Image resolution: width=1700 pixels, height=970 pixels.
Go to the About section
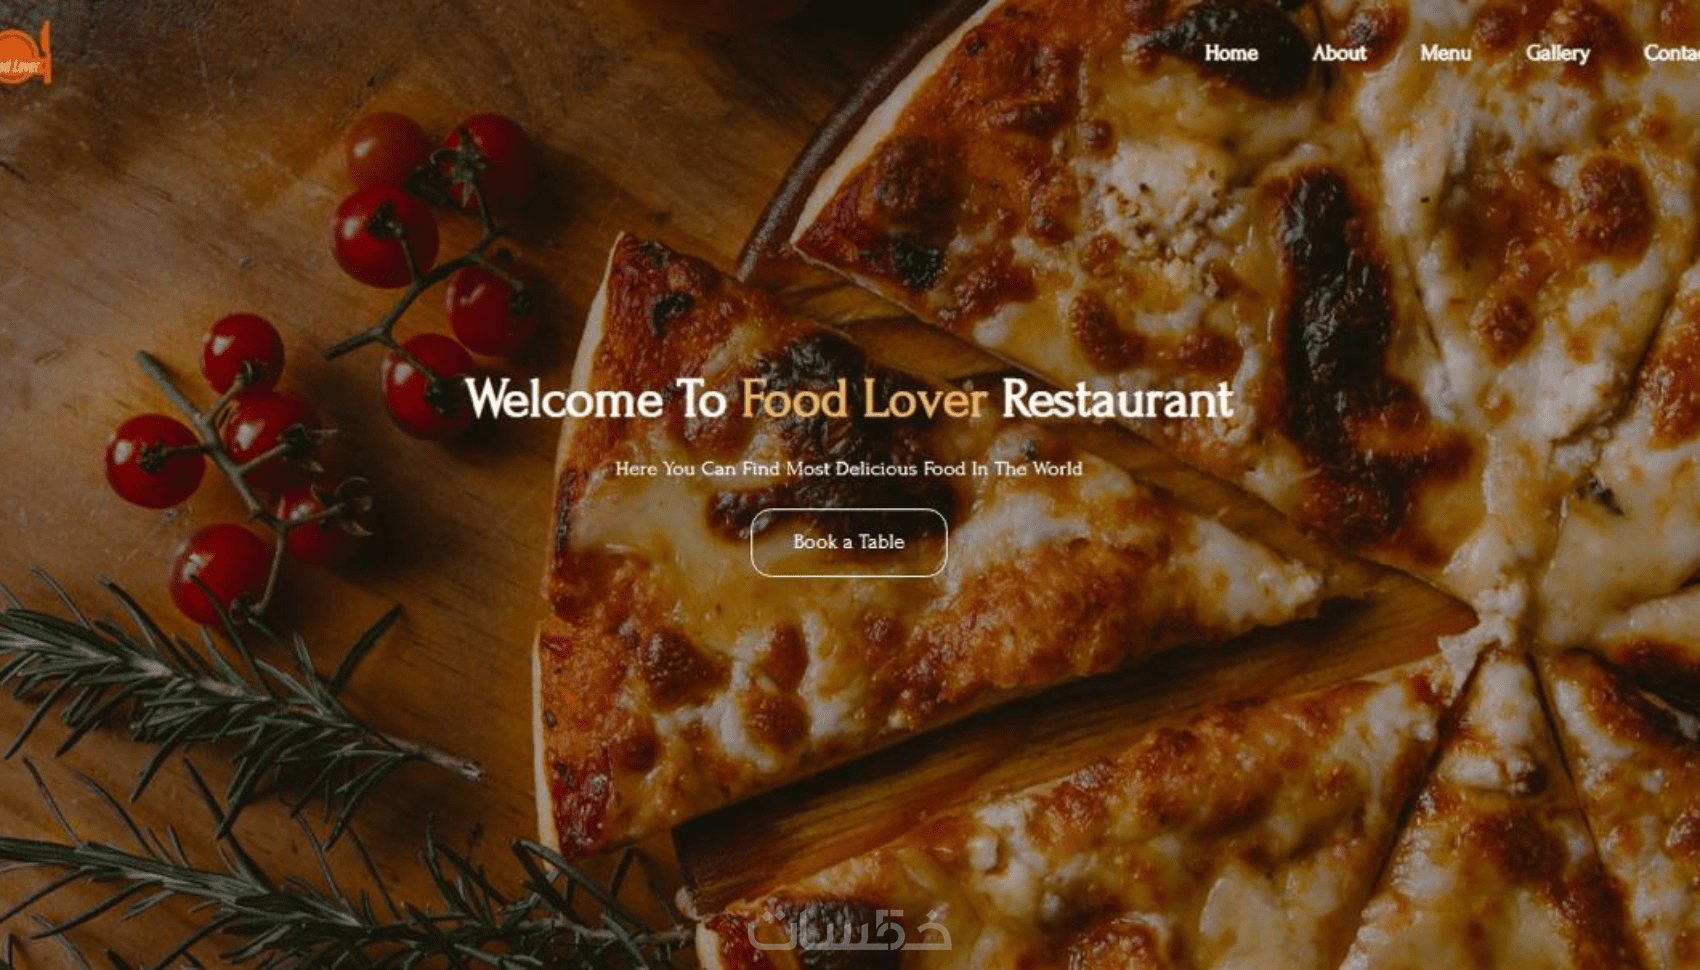pyautogui.click(x=1338, y=53)
